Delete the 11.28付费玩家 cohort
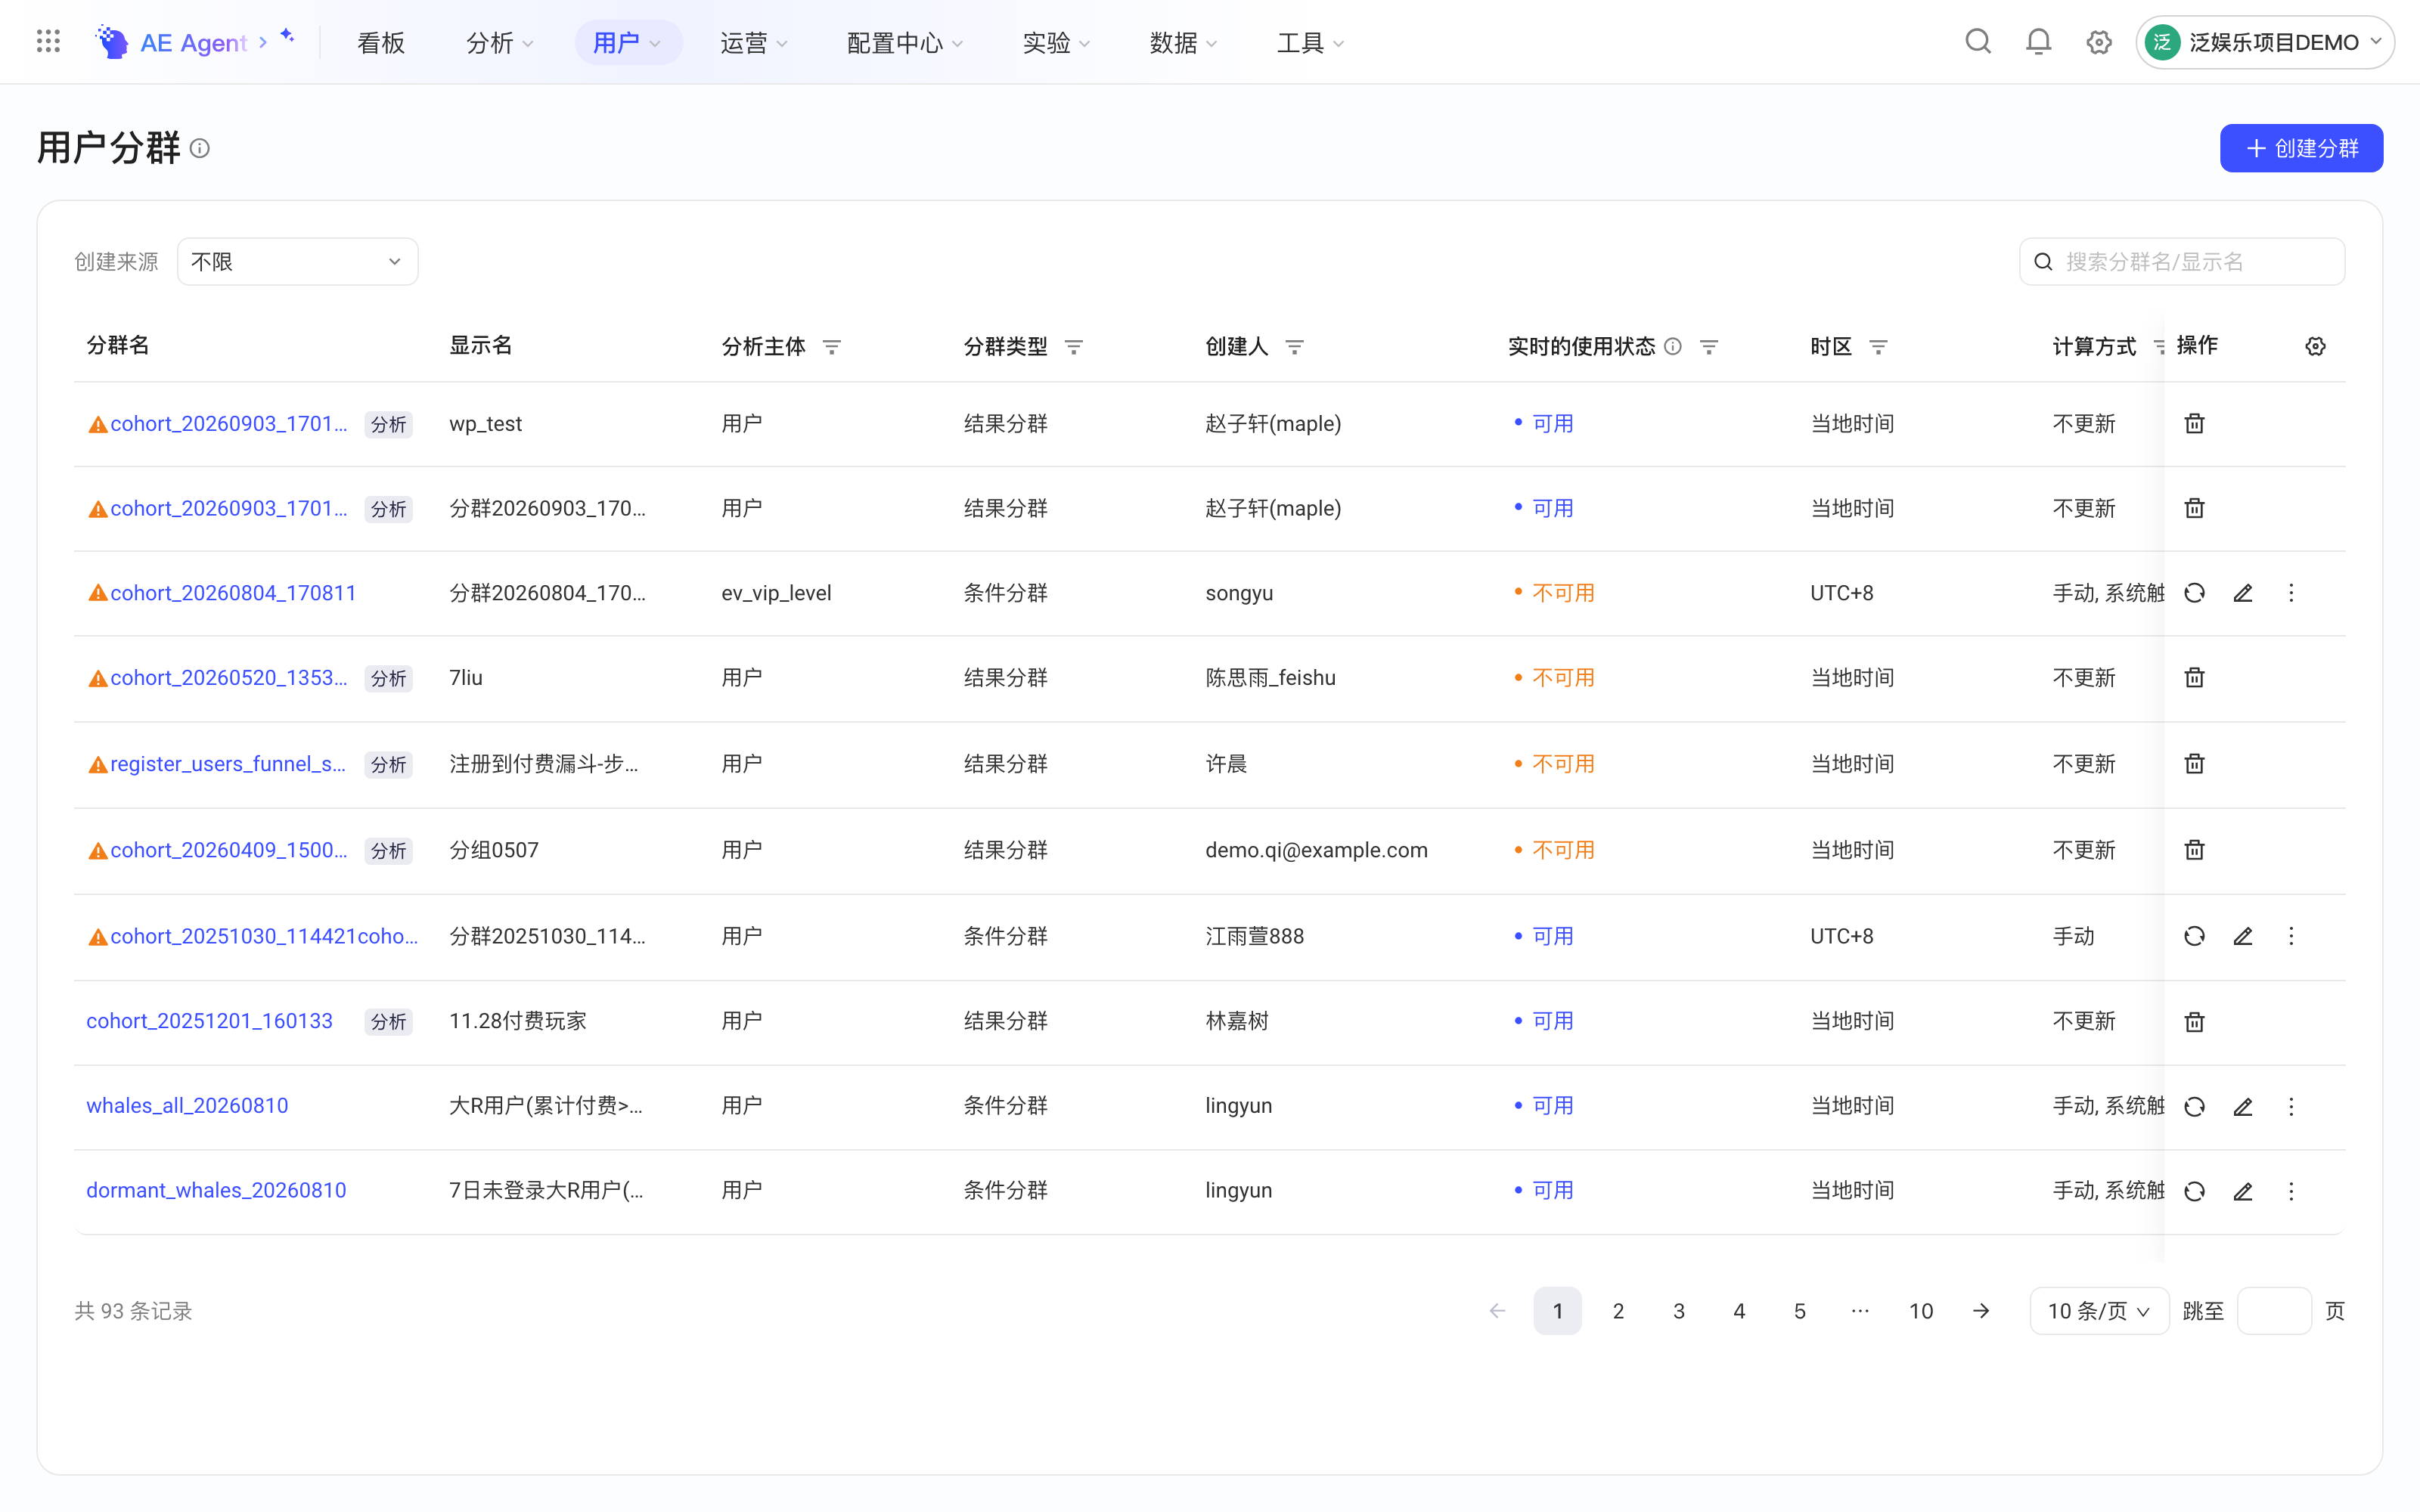 (x=2194, y=1022)
